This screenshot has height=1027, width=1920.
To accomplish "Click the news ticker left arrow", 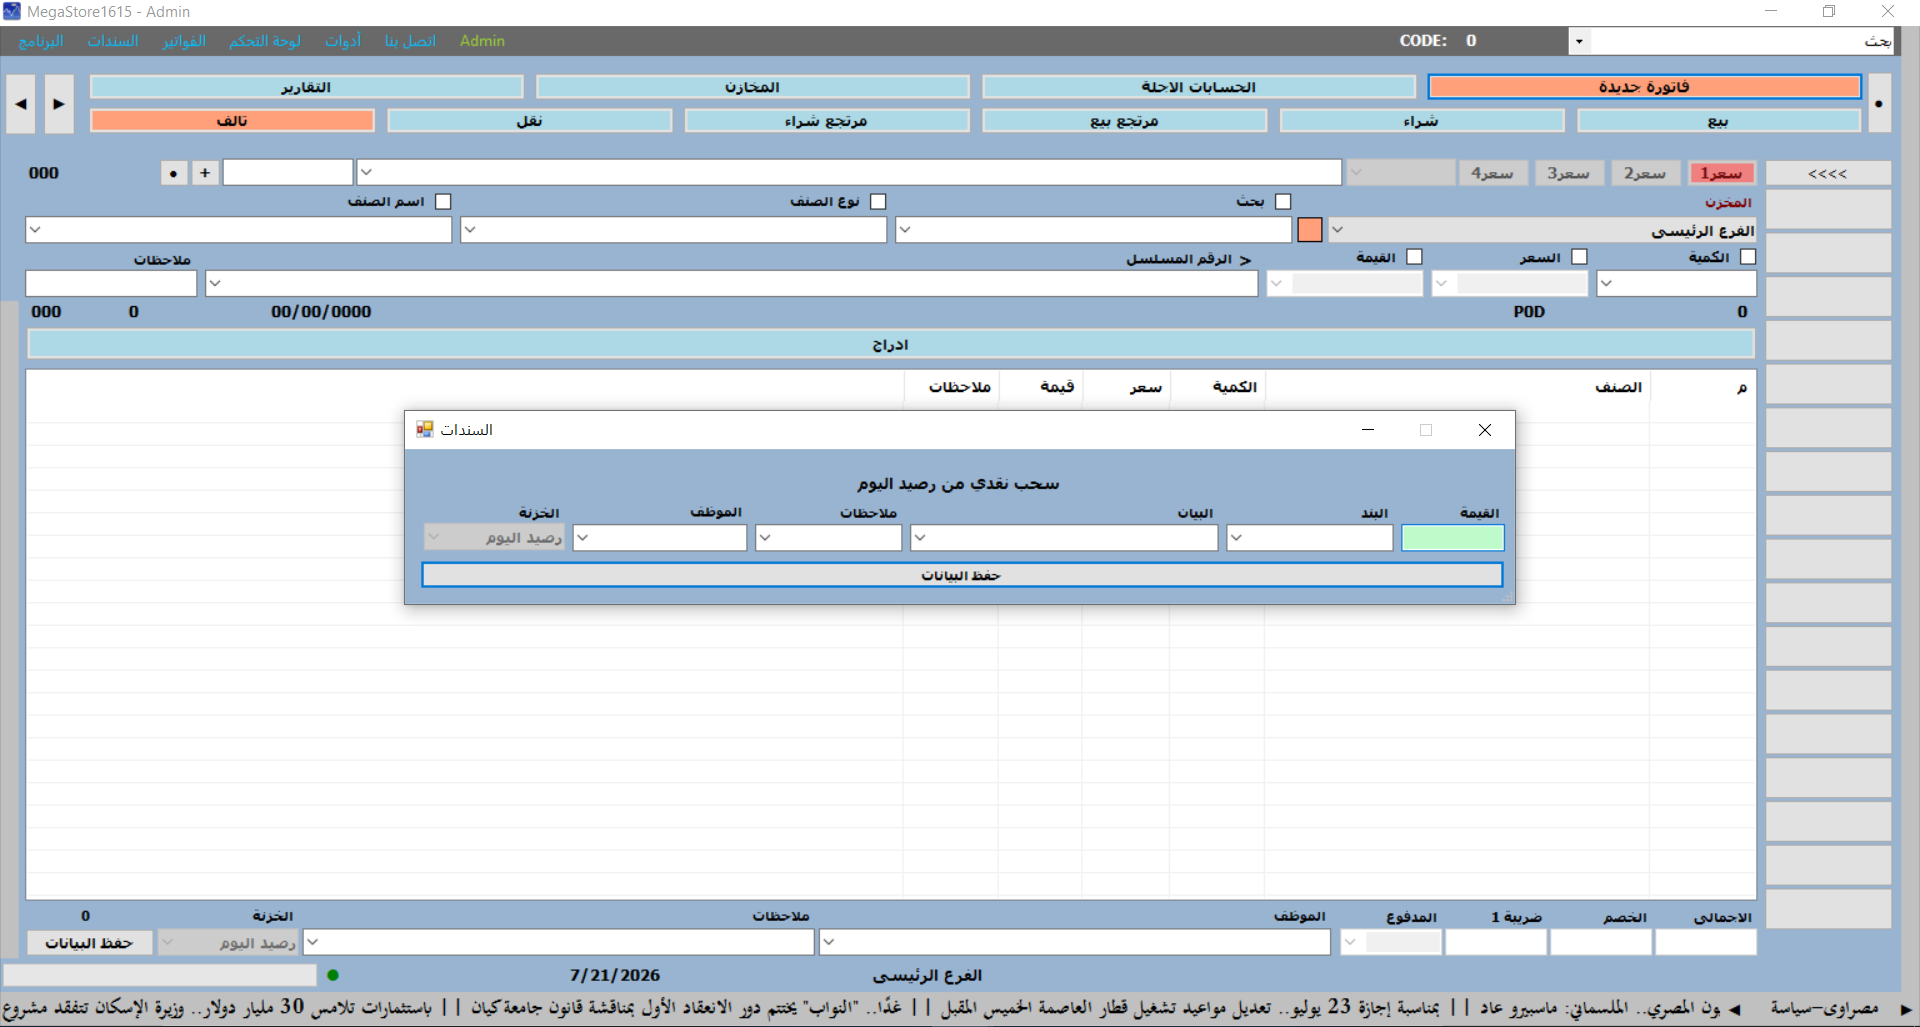I will 1734,1009.
